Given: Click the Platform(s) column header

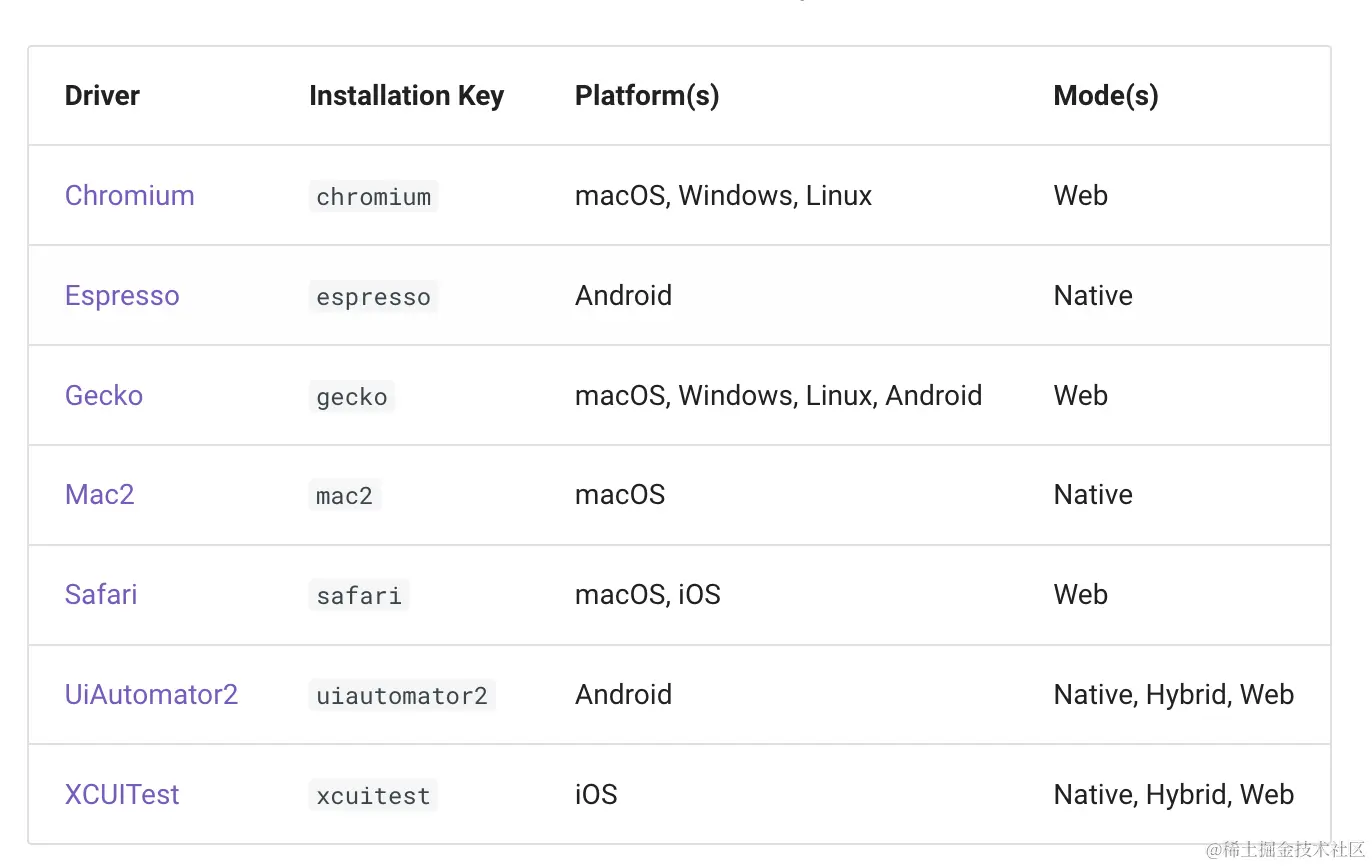Looking at the screenshot, I should click(x=647, y=96).
